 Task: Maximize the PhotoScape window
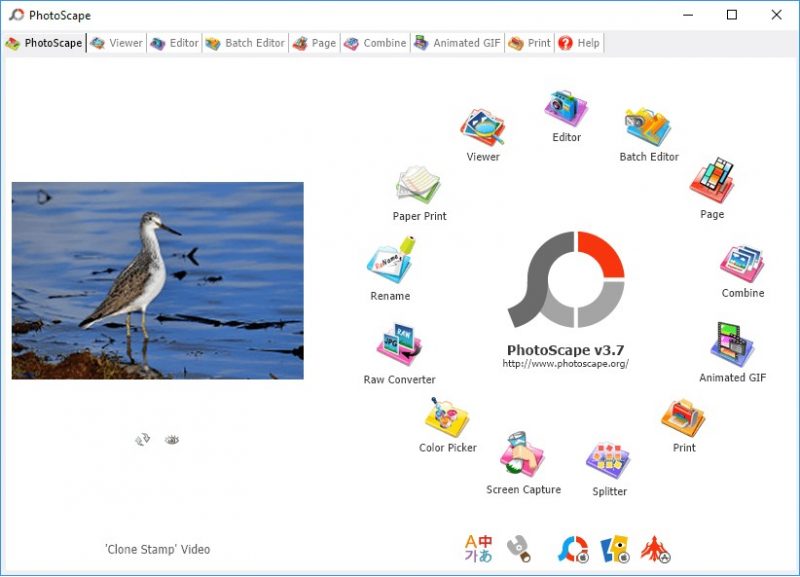coord(732,15)
